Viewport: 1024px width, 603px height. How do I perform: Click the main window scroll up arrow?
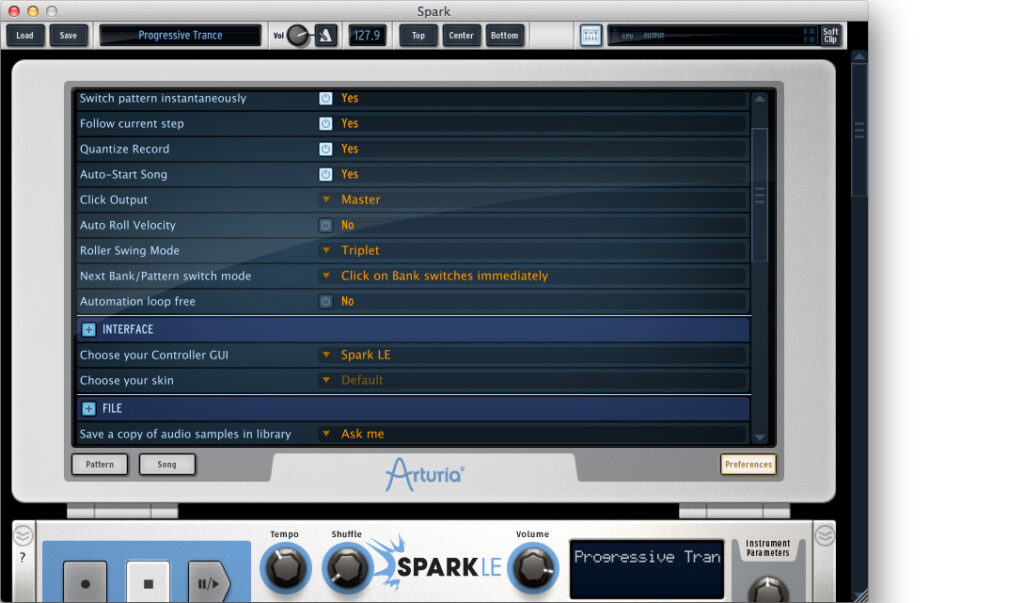[x=859, y=57]
